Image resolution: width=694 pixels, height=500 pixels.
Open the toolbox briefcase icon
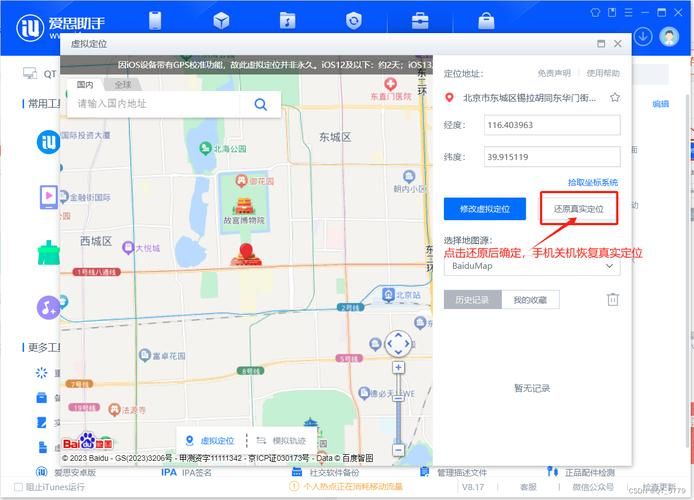point(420,20)
